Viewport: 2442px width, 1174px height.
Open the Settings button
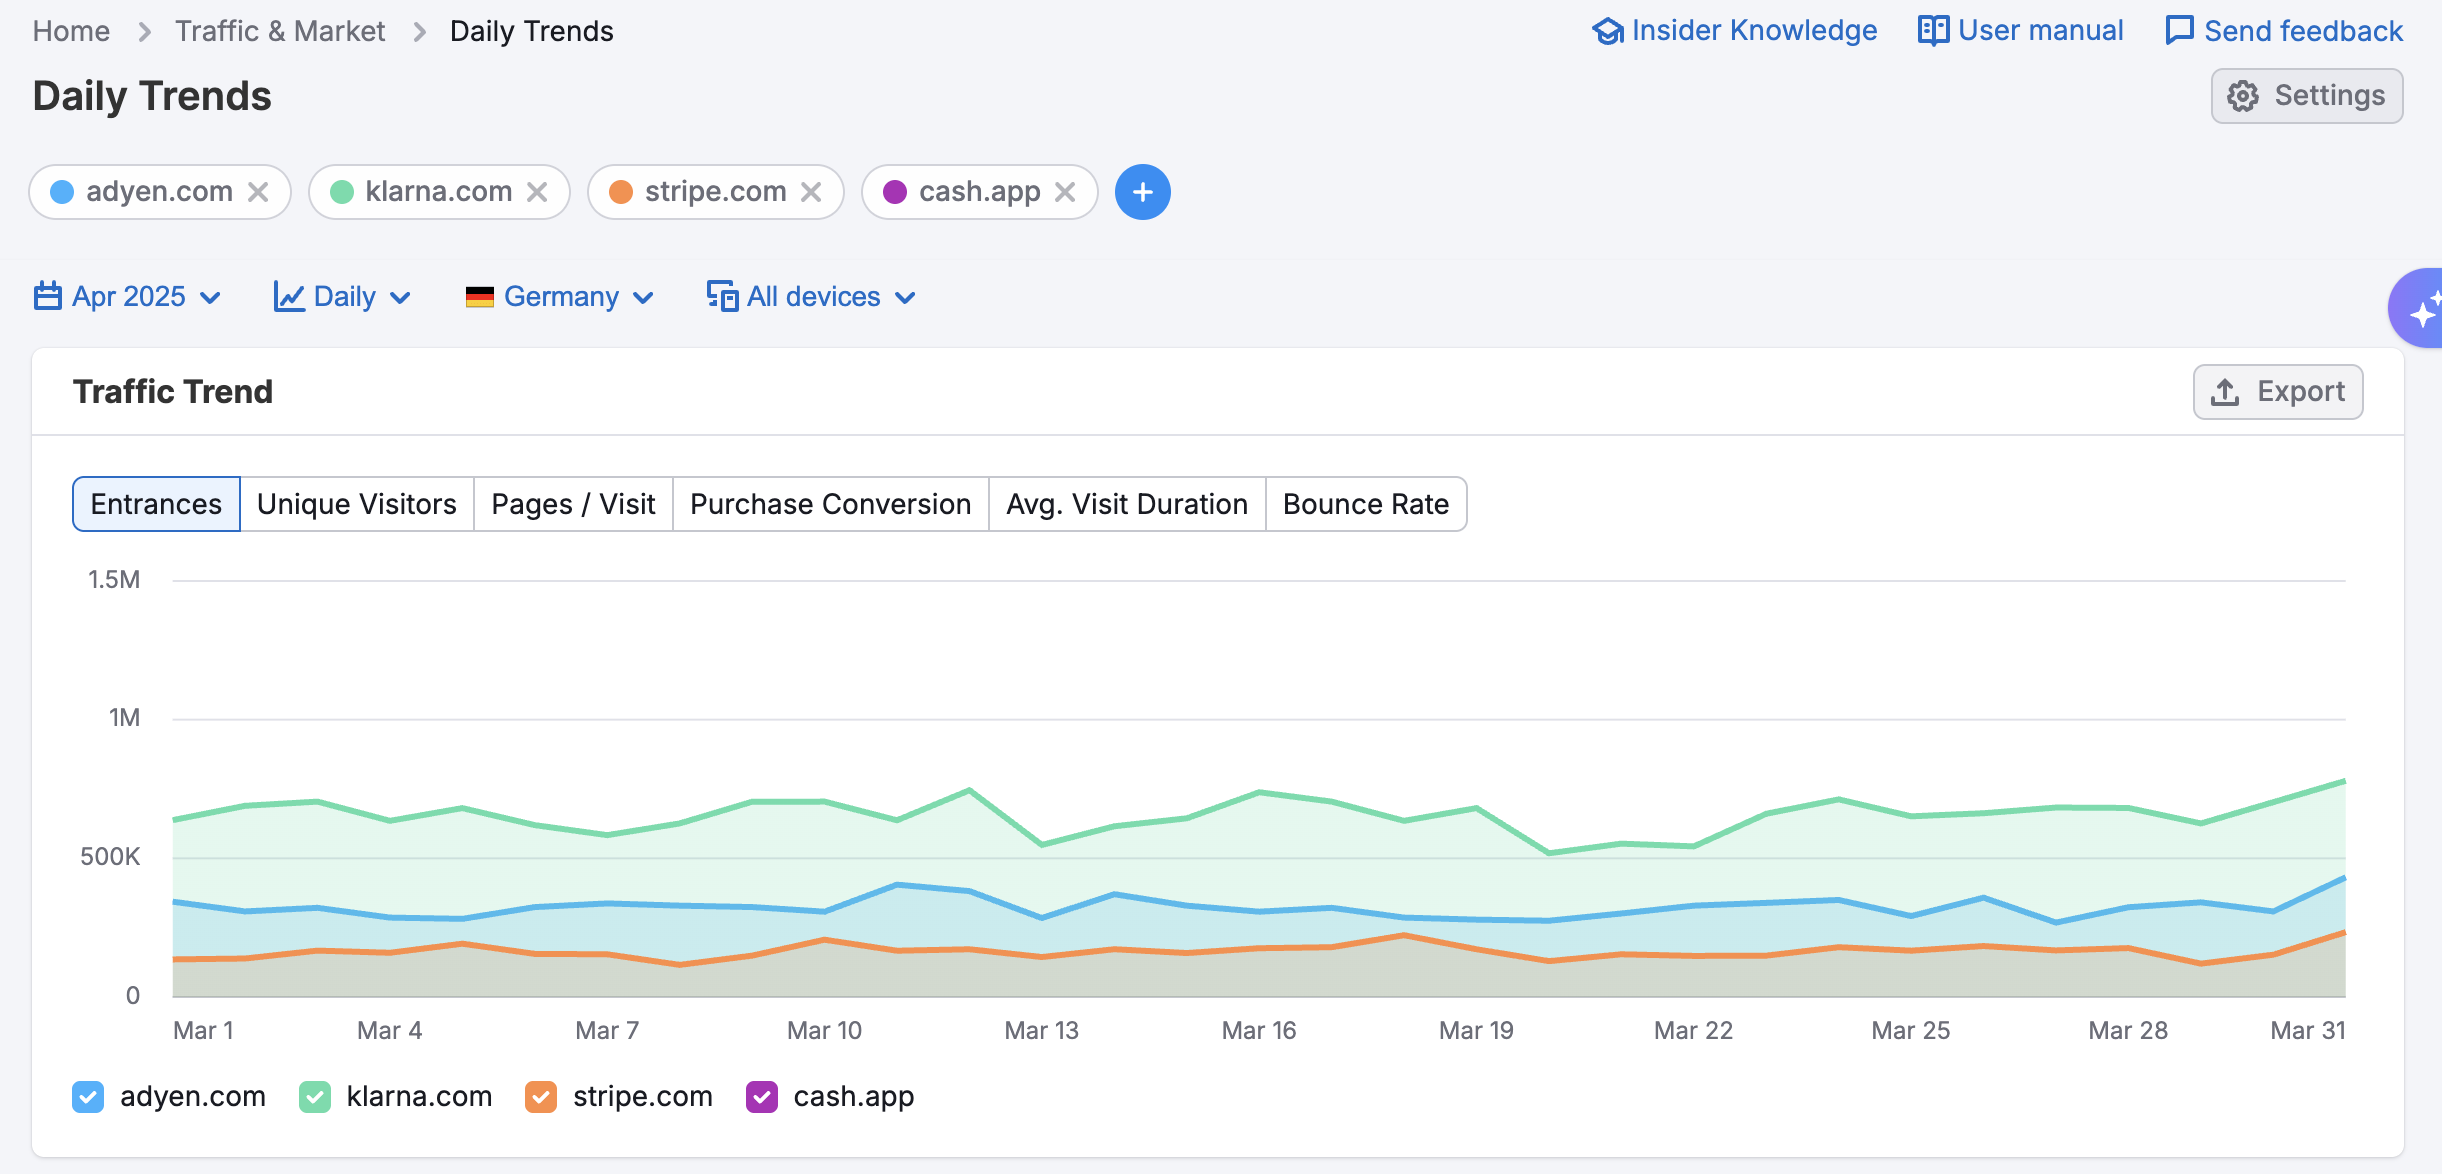point(2306,96)
